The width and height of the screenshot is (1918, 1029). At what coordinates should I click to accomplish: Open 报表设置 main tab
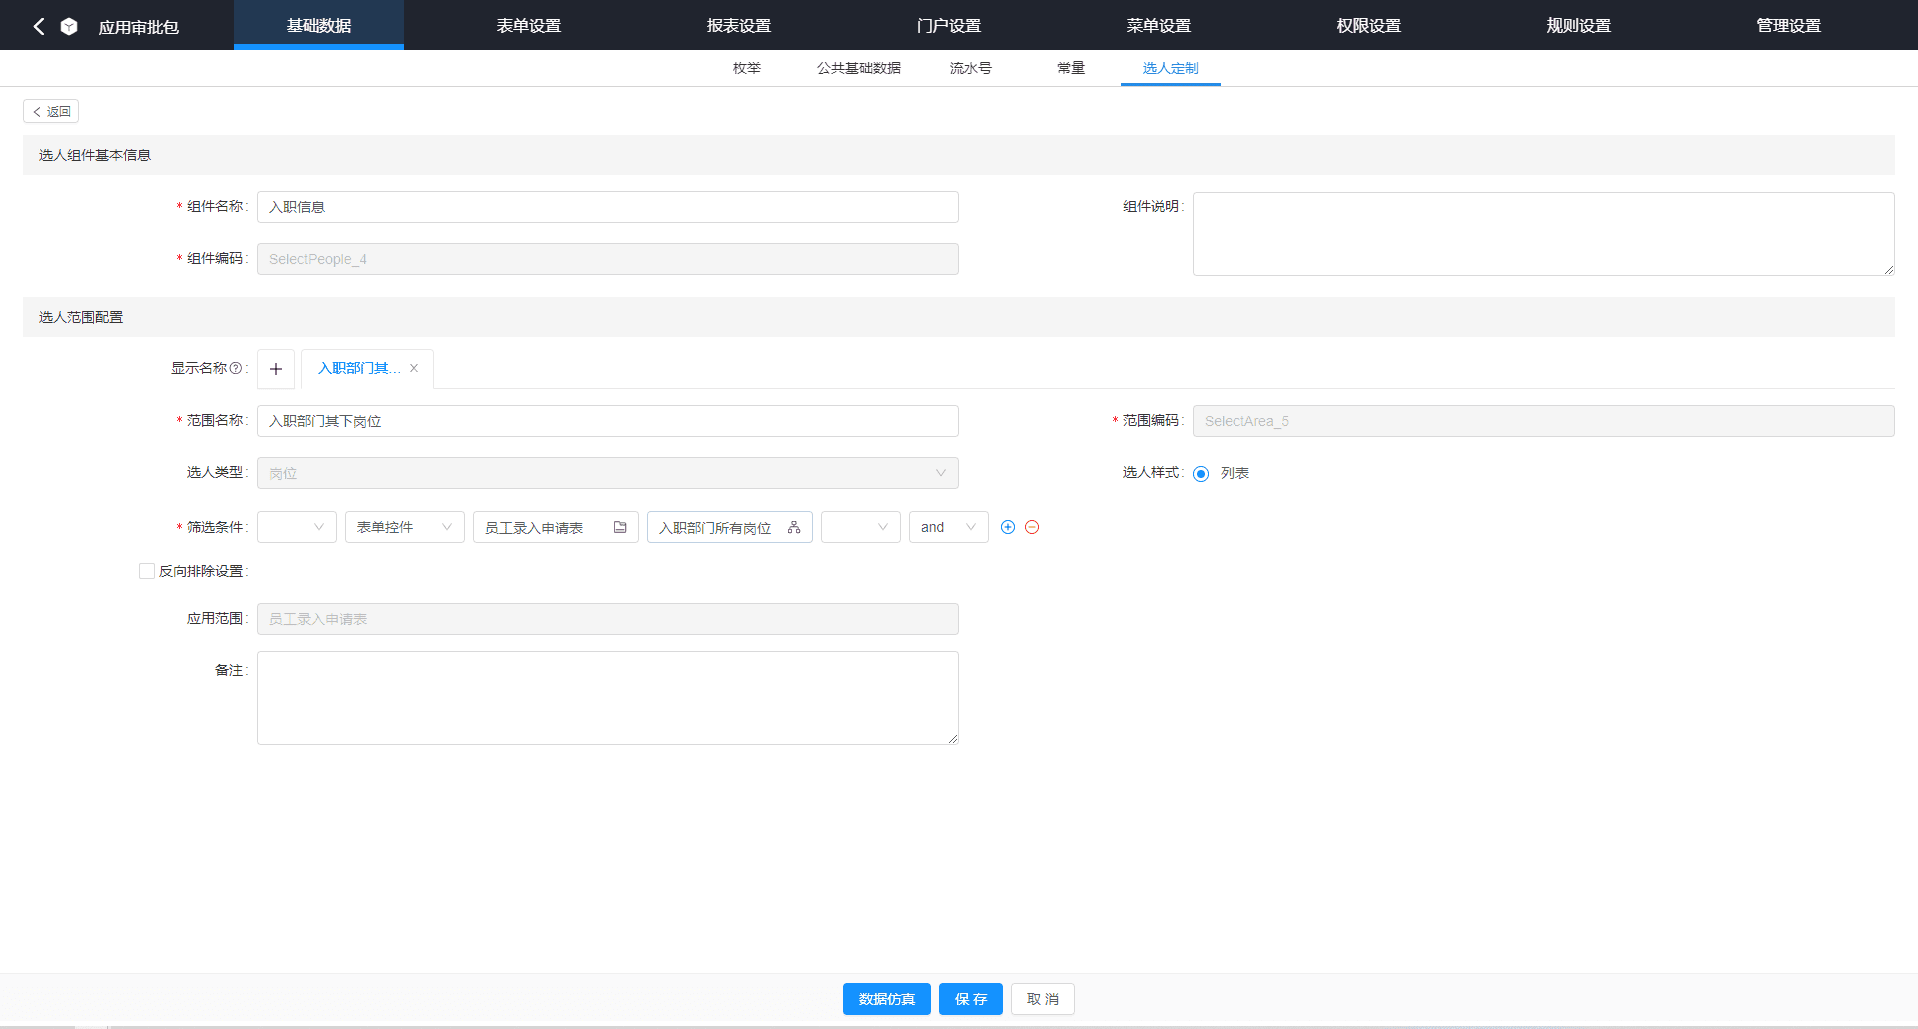coord(739,25)
